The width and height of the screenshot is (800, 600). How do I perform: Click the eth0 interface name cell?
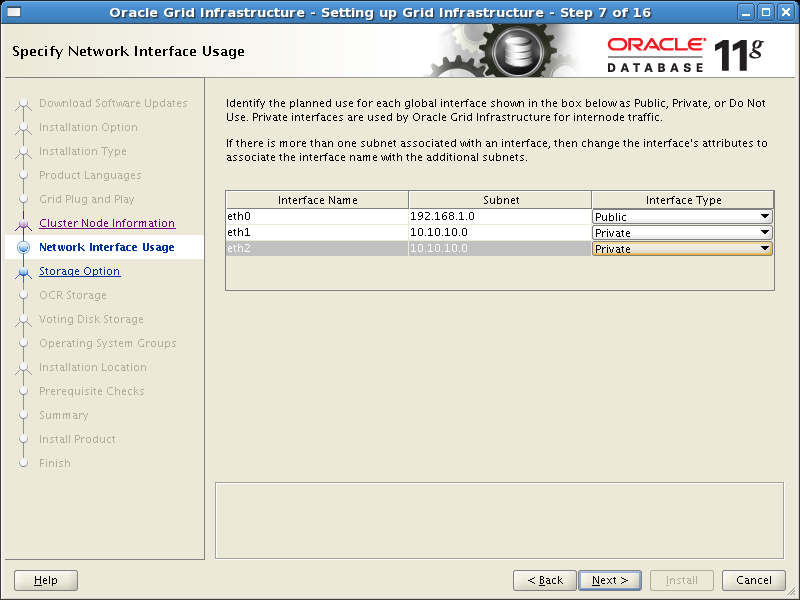click(x=317, y=216)
